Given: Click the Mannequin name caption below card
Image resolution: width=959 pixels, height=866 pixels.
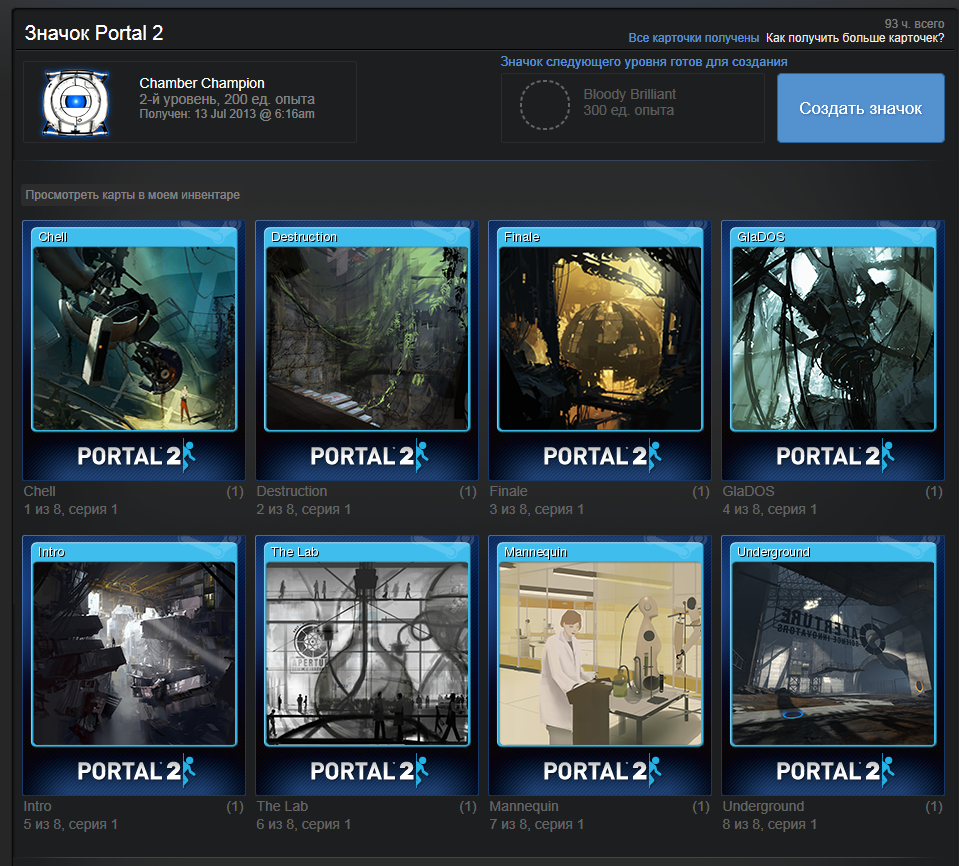Looking at the screenshot, I should pyautogui.click(x=524, y=806).
